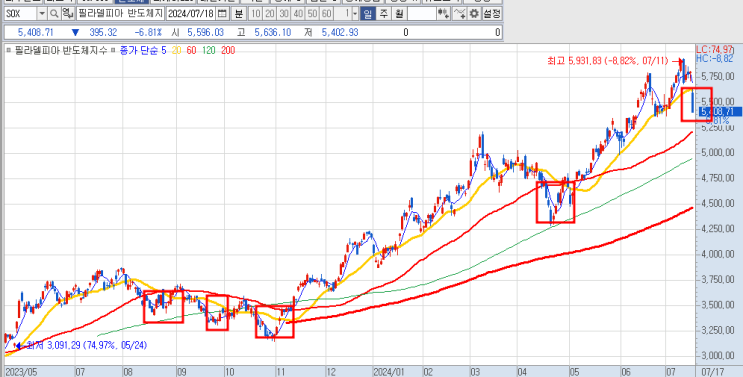The width and height of the screenshot is (743, 377).
Task: Click the 종가 단순 legend label
Action: tap(138, 50)
